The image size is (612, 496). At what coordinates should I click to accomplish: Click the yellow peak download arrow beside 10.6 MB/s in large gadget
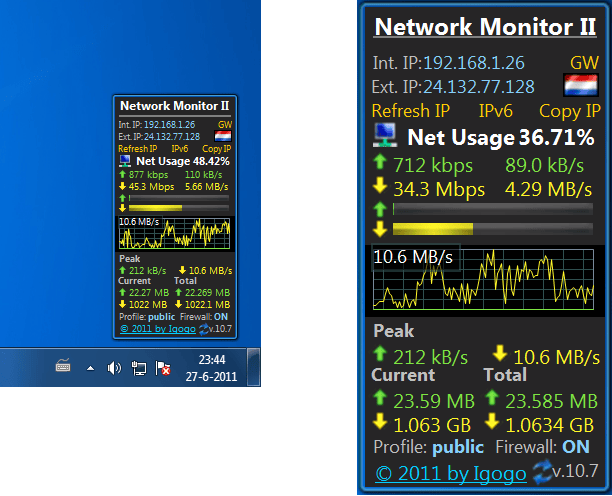[x=500, y=353]
